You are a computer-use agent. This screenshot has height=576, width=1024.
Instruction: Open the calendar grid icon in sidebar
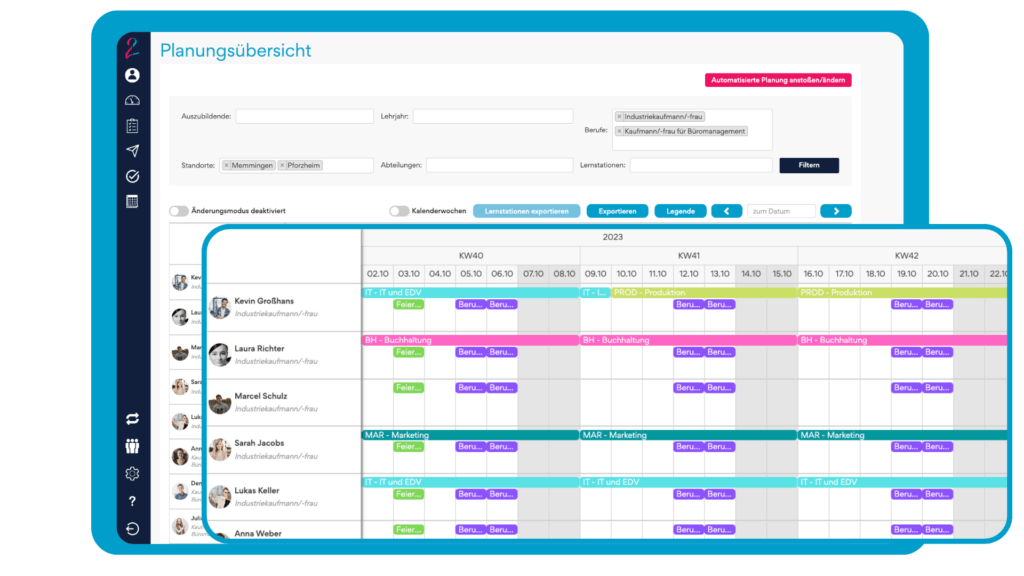pos(133,202)
